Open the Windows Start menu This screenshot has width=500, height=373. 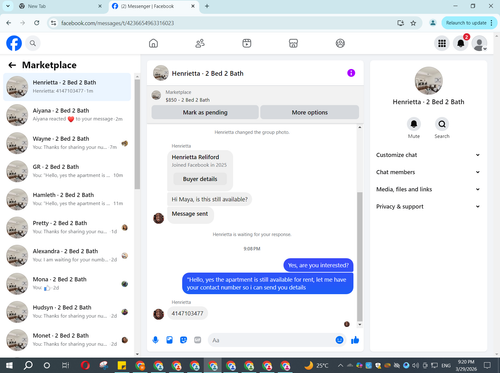tap(9, 365)
